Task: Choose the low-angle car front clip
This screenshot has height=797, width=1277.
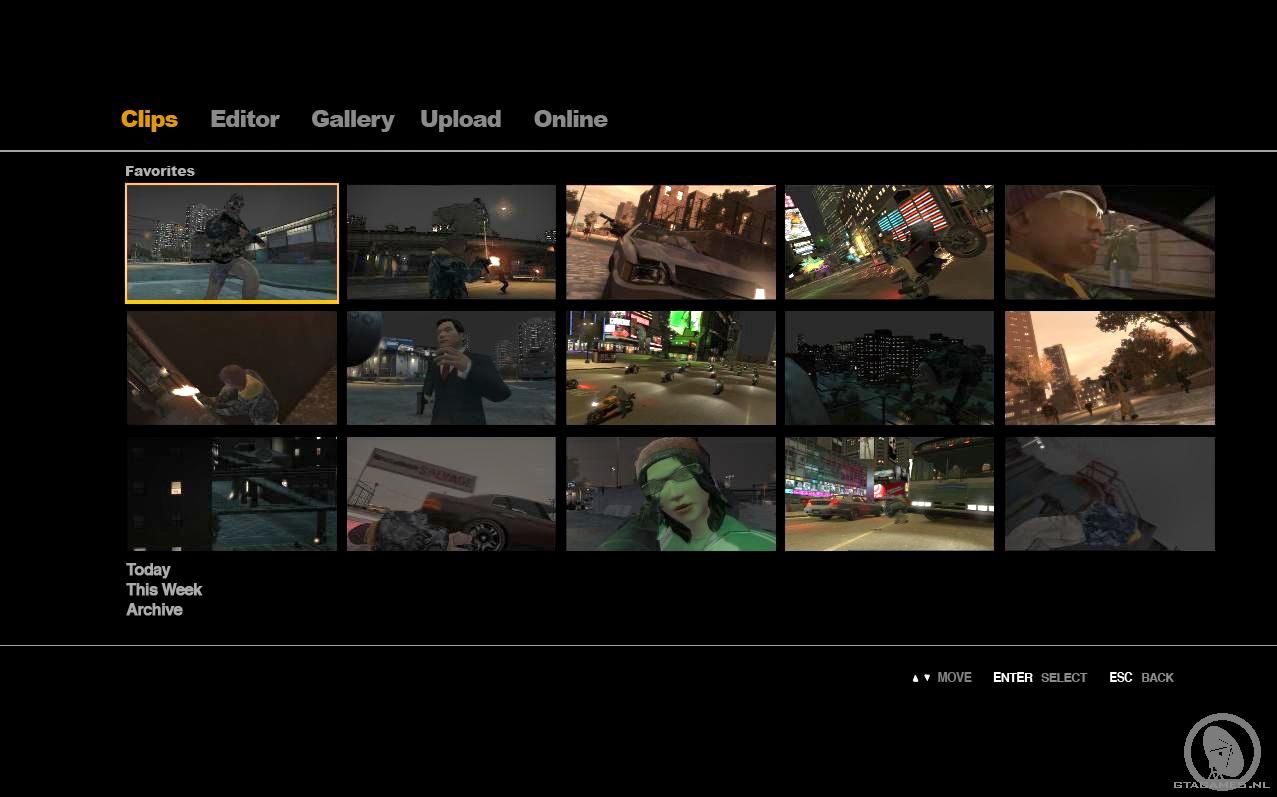Action: pyautogui.click(x=671, y=242)
